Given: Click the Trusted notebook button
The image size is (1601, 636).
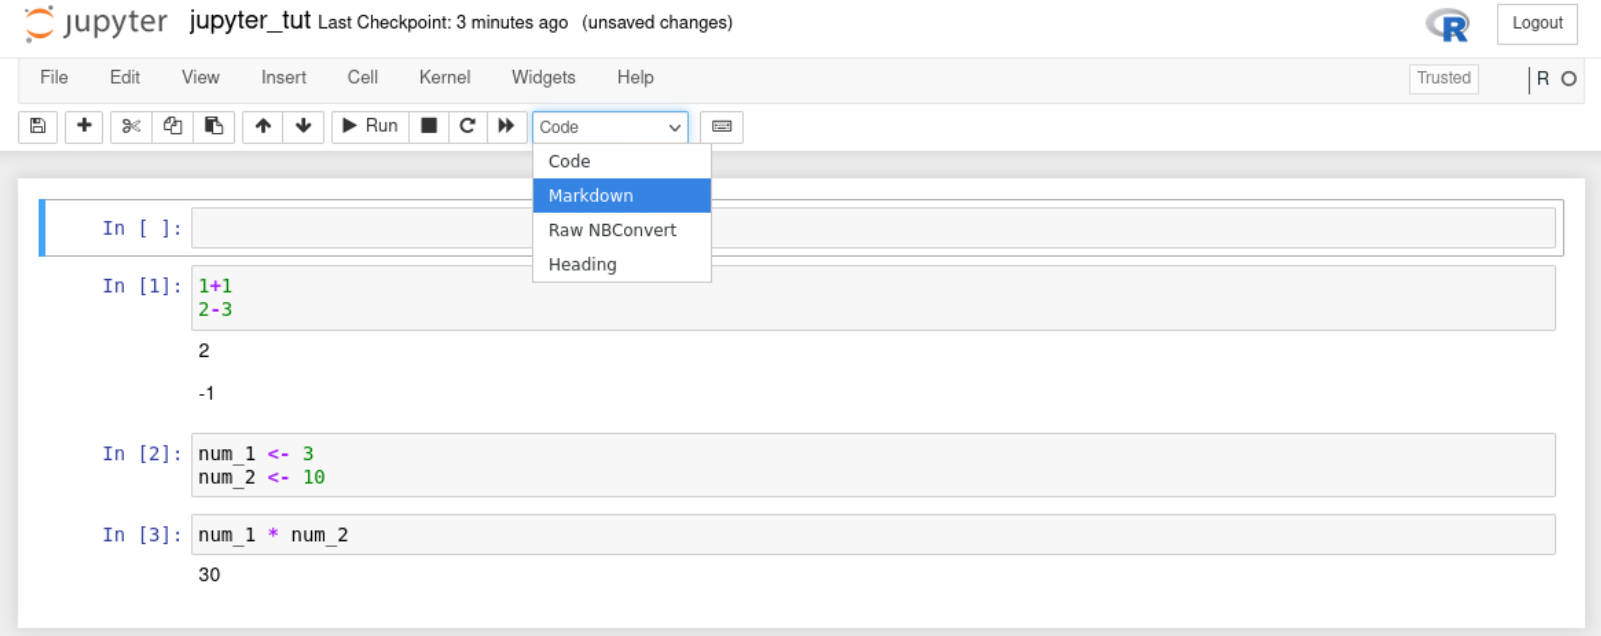Looking at the screenshot, I should pos(1444,78).
